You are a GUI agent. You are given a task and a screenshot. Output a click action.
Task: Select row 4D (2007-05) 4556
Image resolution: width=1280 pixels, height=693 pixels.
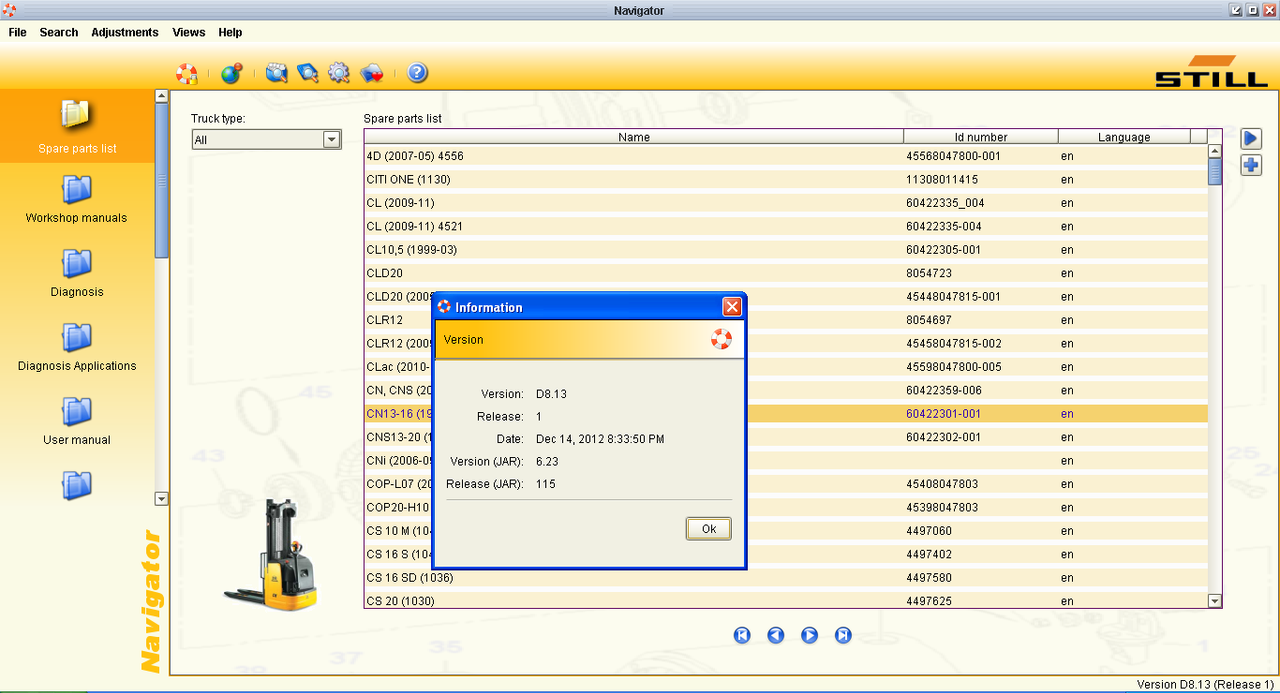point(786,156)
